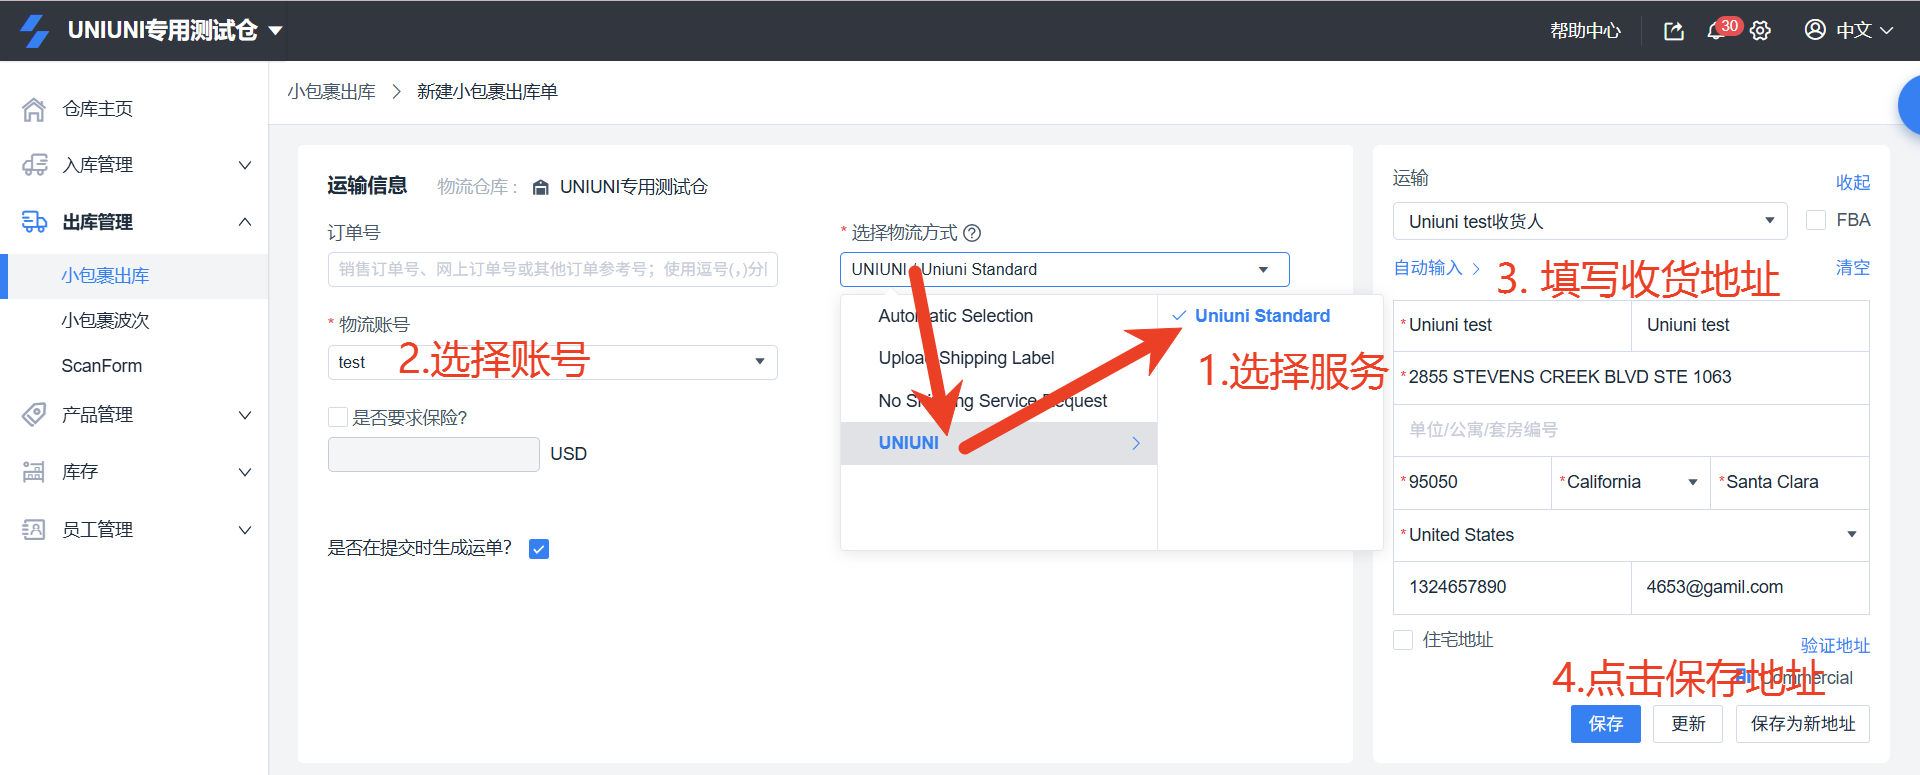1920x775 pixels.
Task: Collapse the 出库管理 section chevron
Action: 245,222
